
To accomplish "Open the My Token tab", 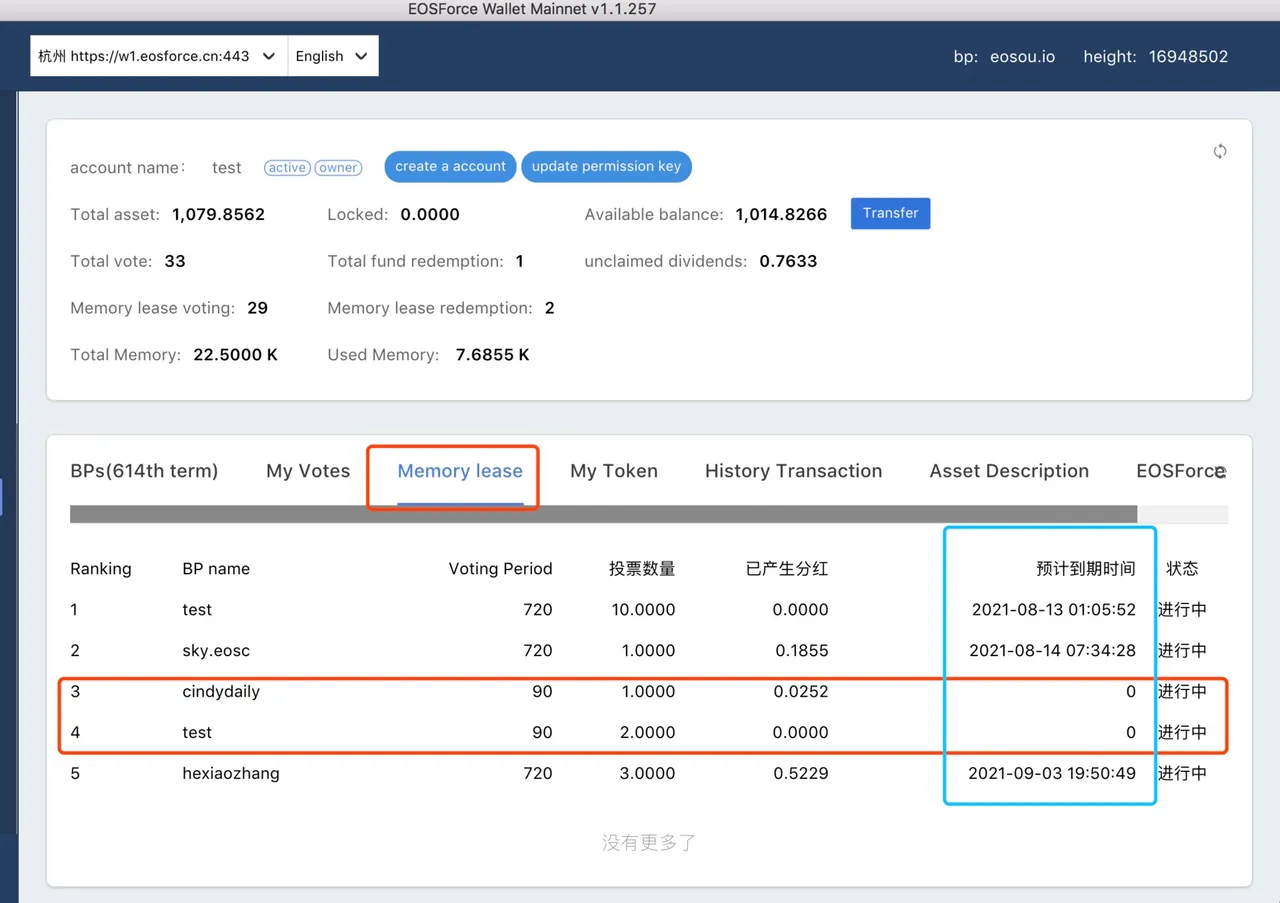I will [x=614, y=471].
